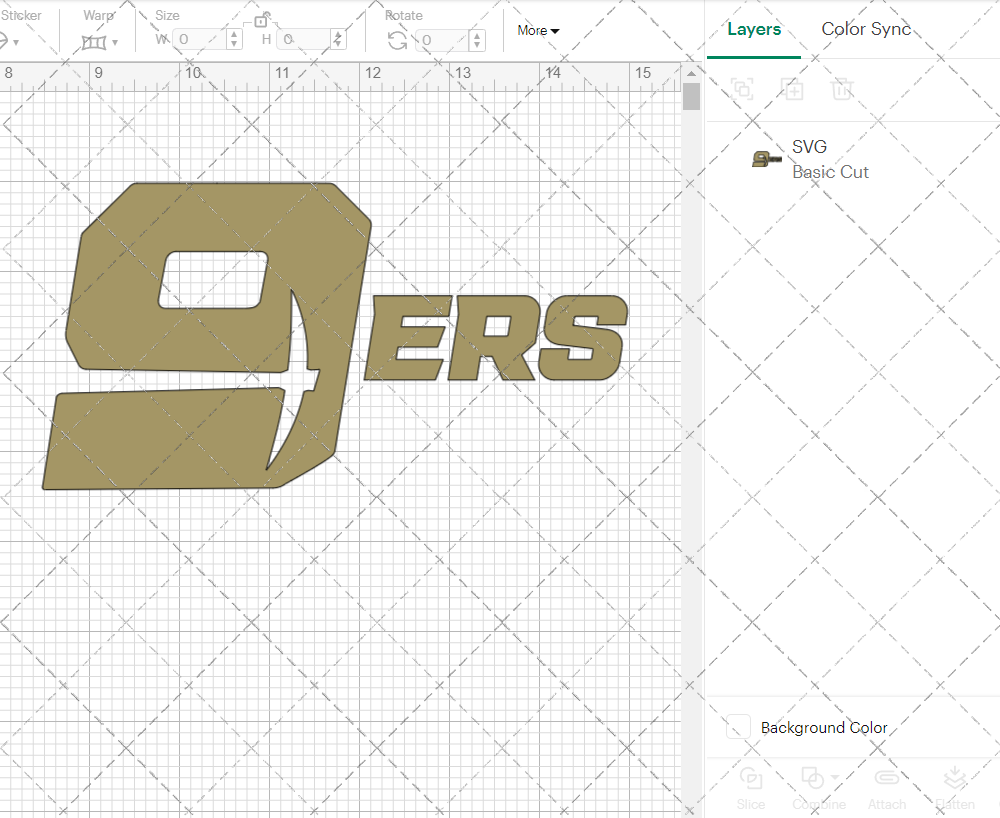1000x818 pixels.
Task: Click the Width input field
Action: 200,40
